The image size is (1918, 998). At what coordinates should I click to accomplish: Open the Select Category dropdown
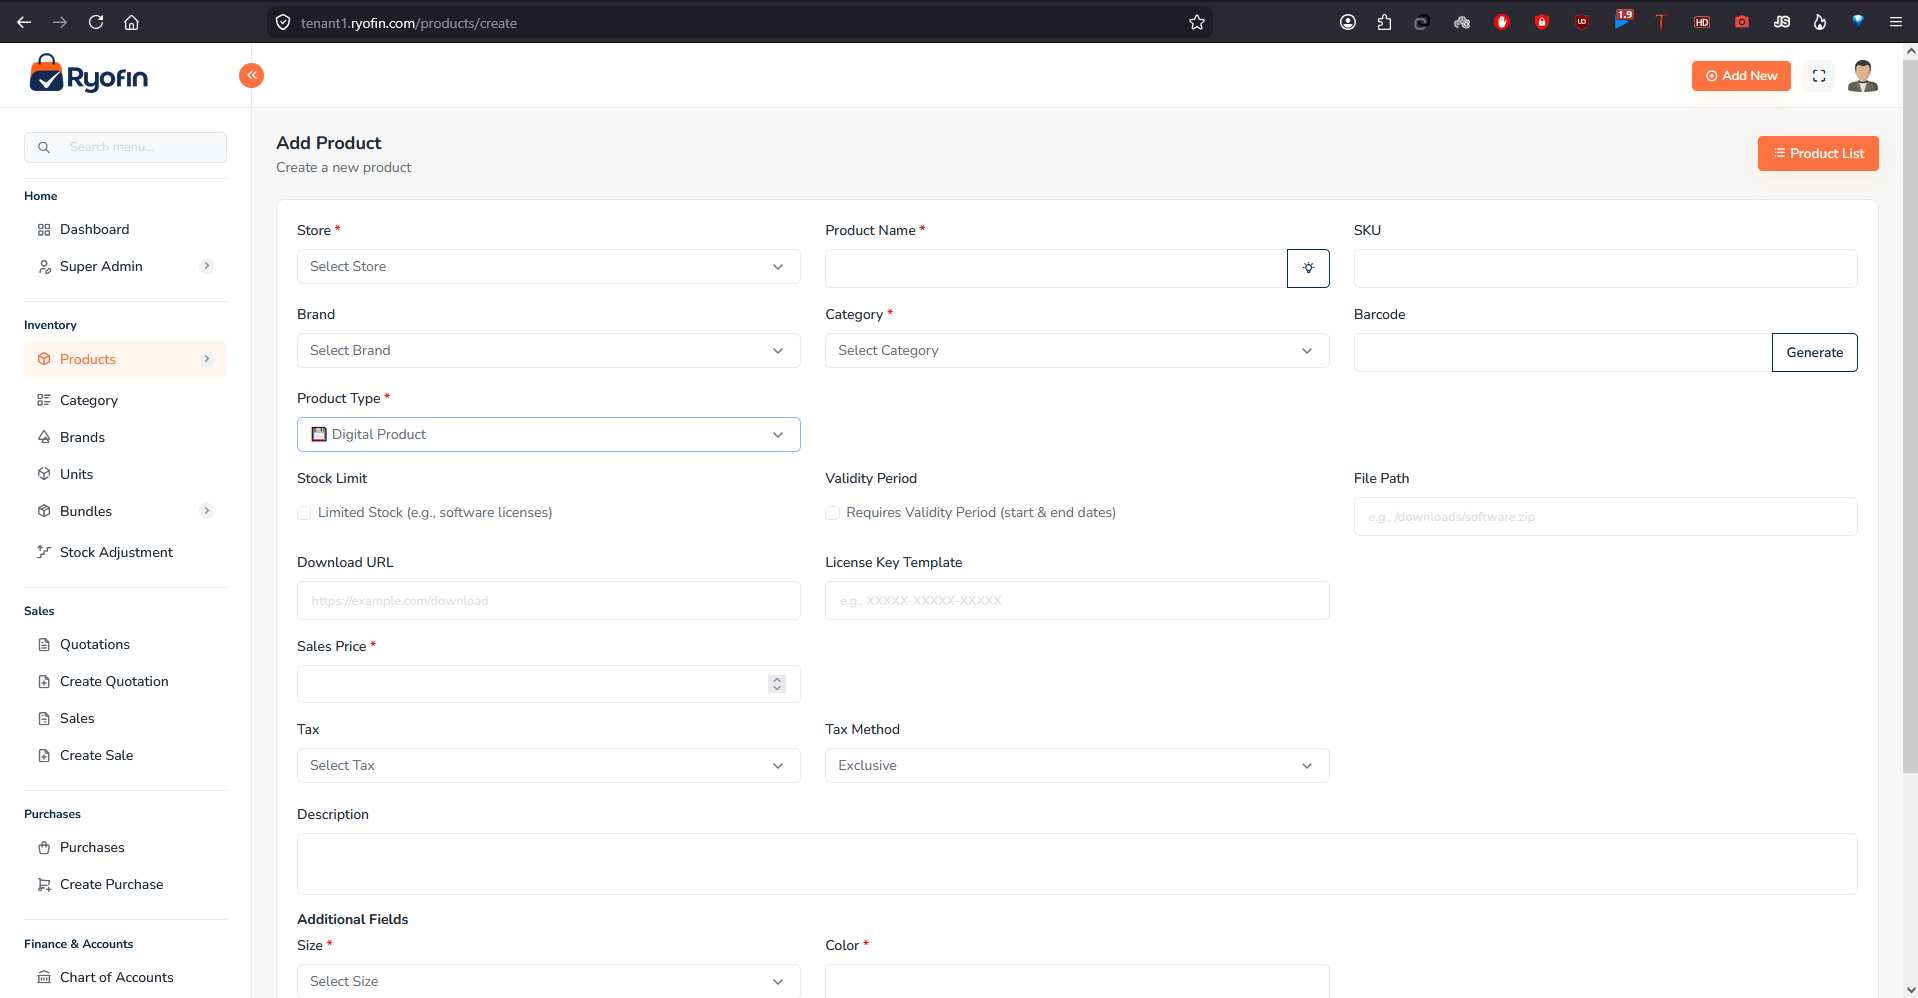pos(1077,350)
